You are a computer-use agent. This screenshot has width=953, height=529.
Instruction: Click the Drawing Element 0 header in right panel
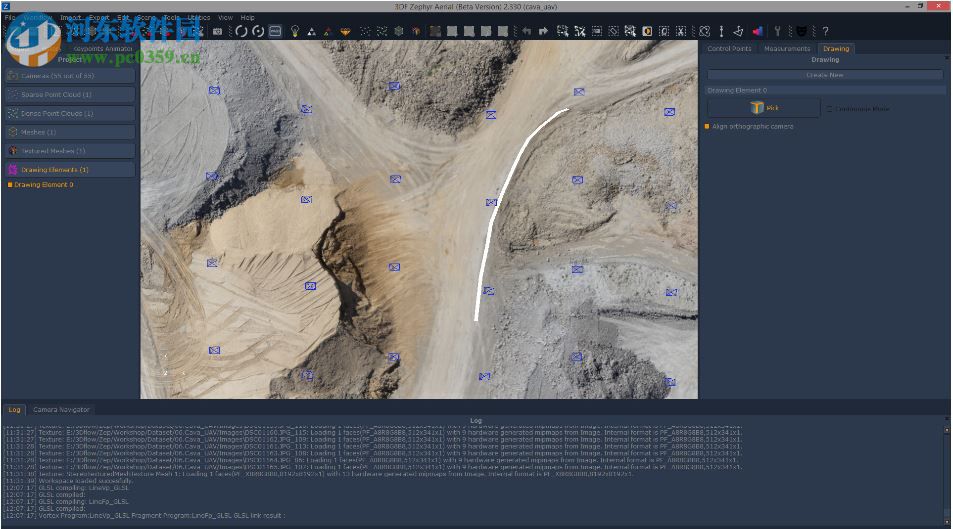coord(825,91)
